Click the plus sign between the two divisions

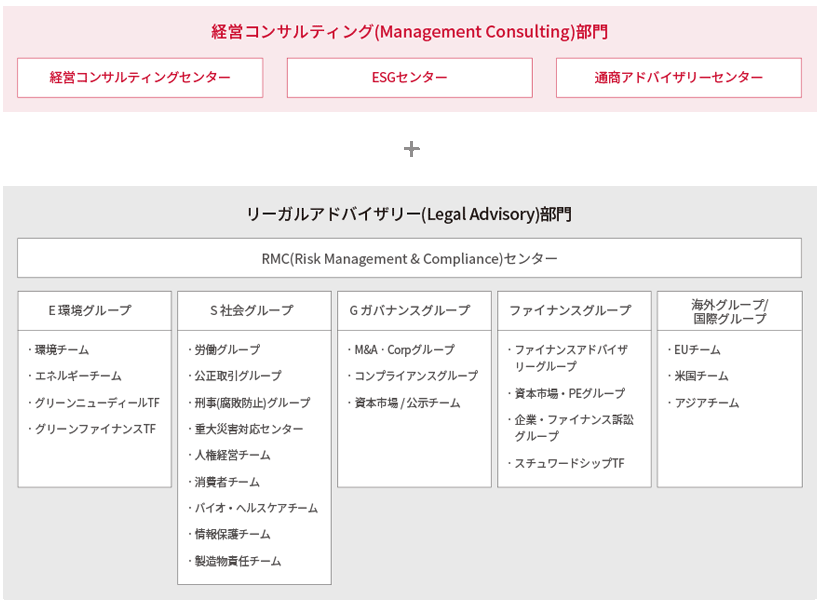pos(411,149)
